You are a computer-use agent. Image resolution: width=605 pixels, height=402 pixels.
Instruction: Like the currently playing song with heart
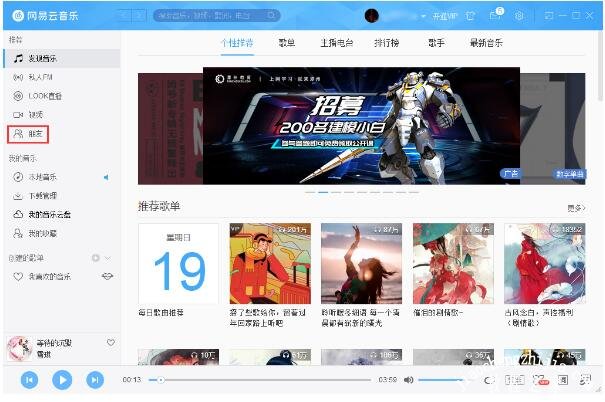pos(111,343)
